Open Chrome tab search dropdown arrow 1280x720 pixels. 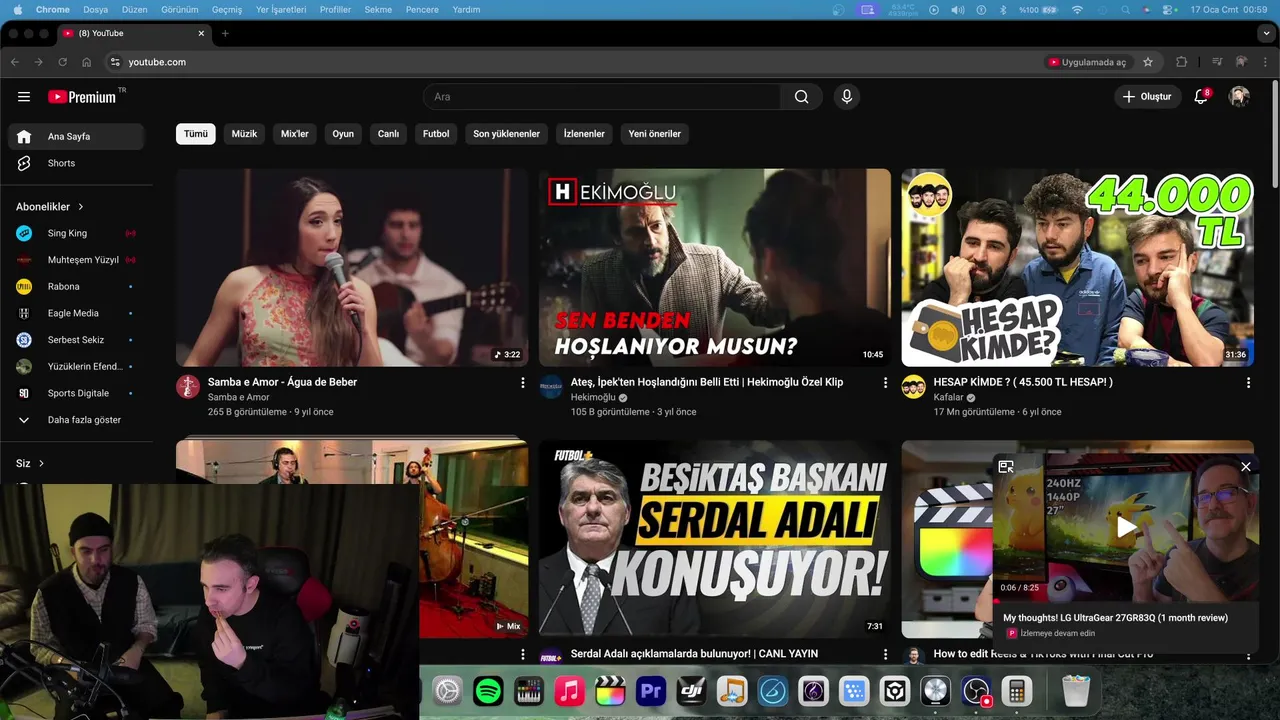(1267, 33)
